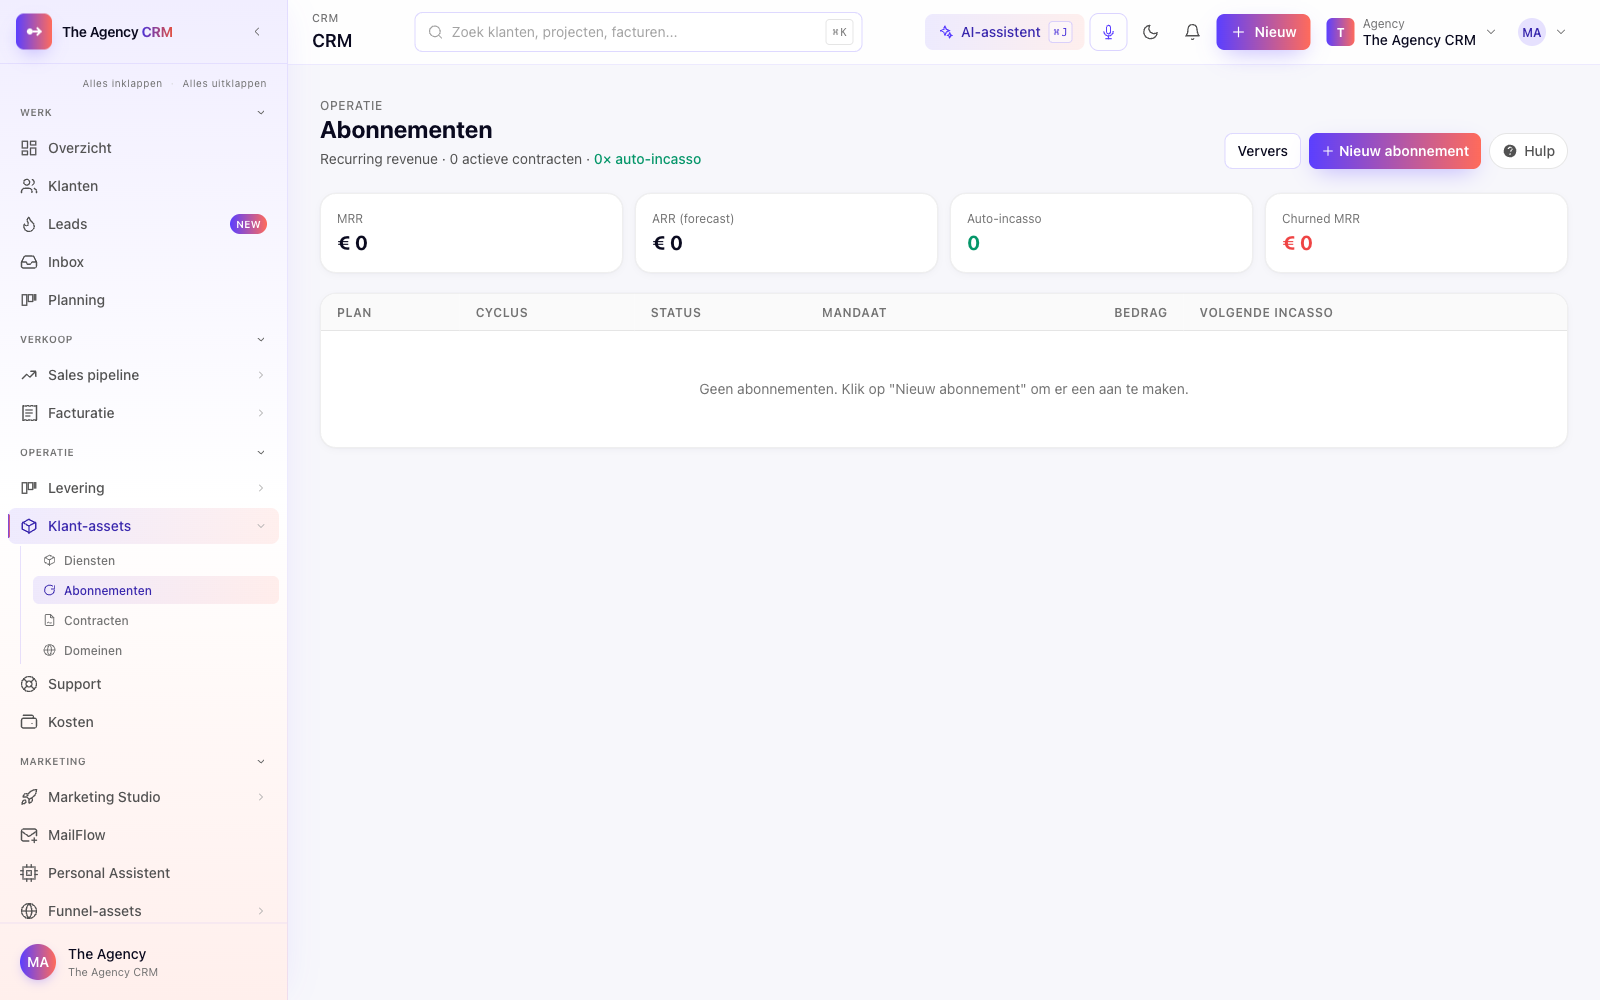Click the Personal Assistent chip icon
The image size is (1600, 1000).
(x=29, y=873)
